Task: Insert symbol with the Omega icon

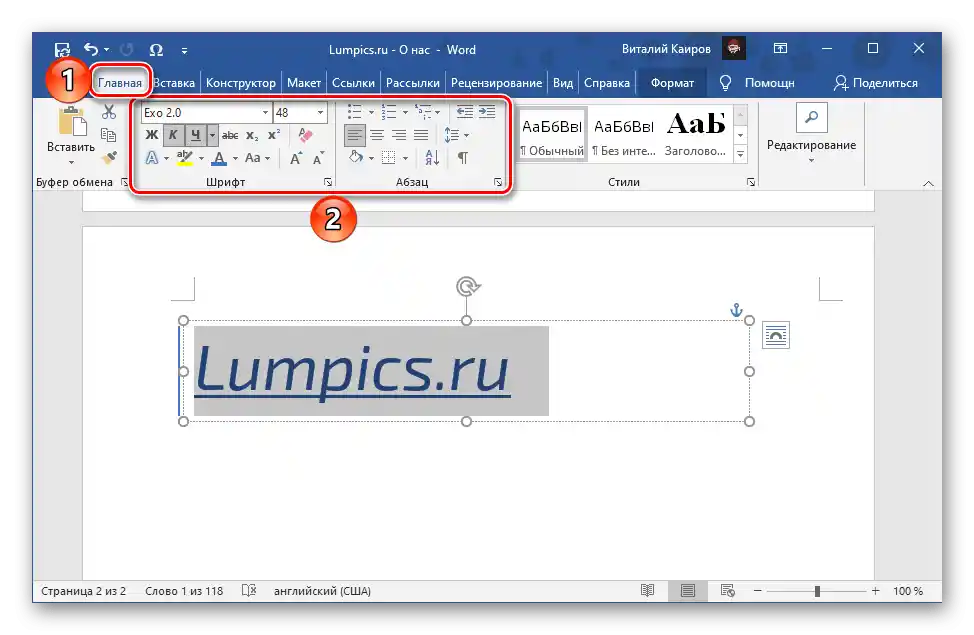Action: [x=156, y=50]
